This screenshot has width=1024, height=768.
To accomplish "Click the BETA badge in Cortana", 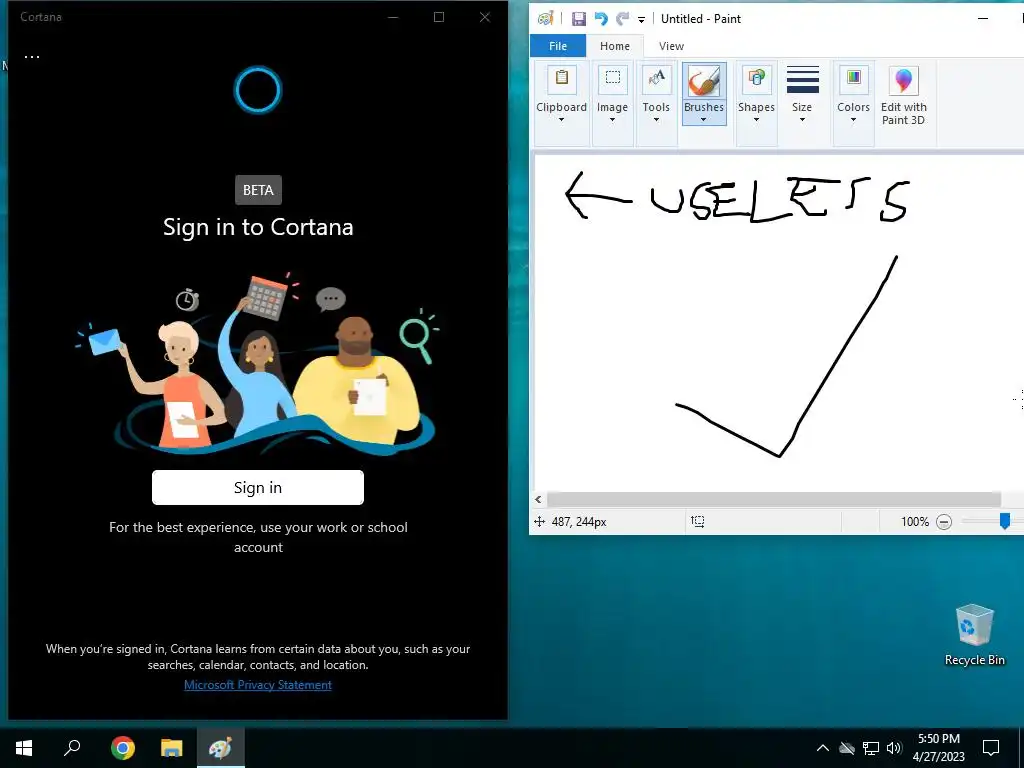I will (258, 190).
